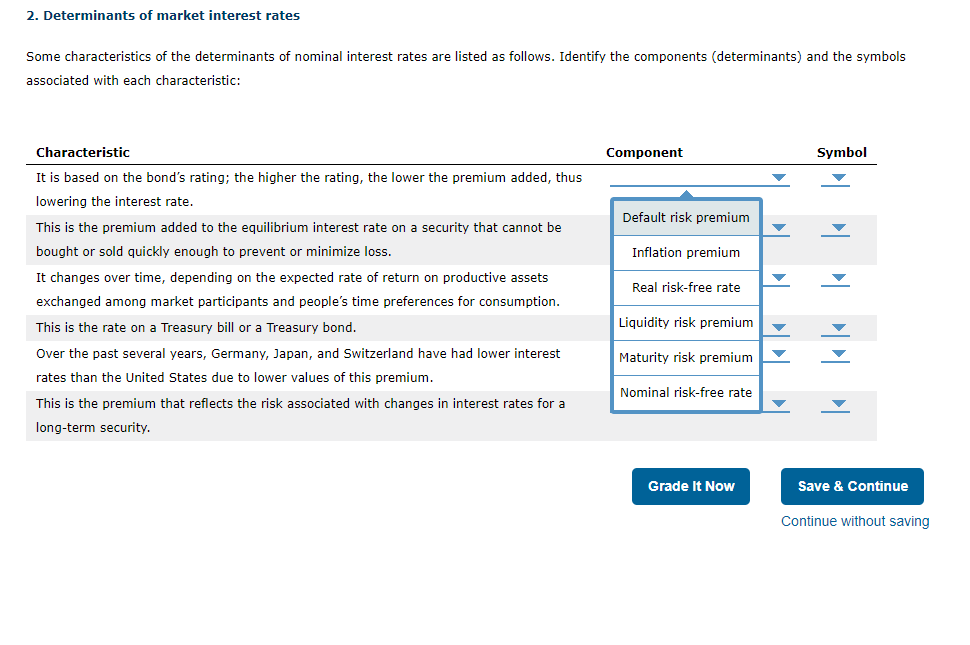The image size is (970, 645).
Task: Open the Symbol dropdown for the productive assets row
Action: 835,277
